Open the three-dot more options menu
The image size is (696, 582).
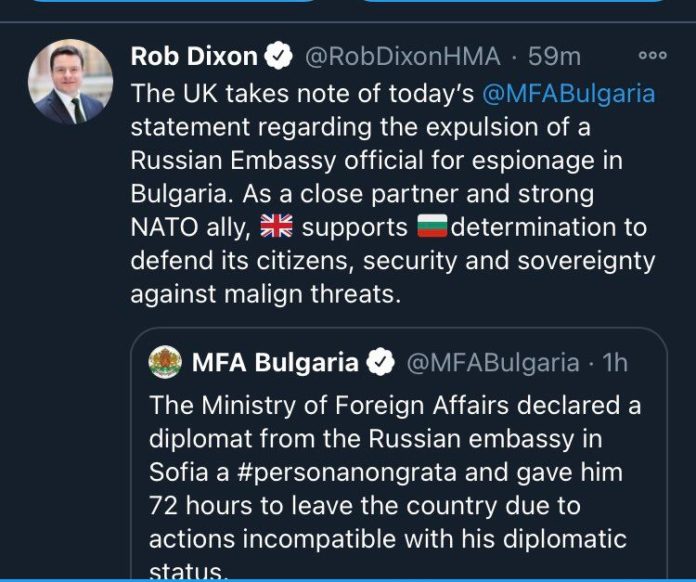click(652, 56)
